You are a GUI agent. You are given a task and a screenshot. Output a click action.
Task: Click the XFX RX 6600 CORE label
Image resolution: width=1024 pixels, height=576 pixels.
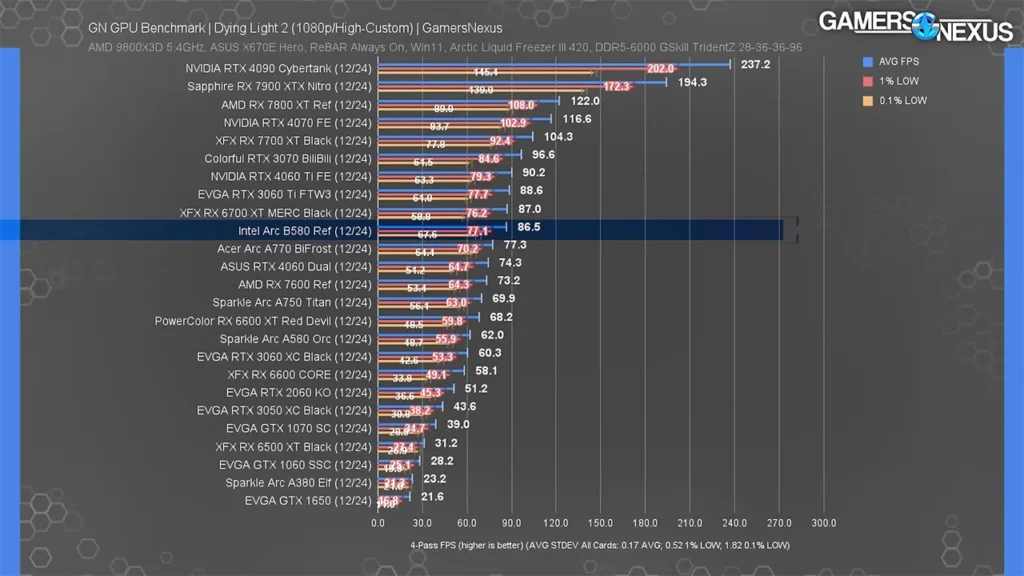[x=300, y=375]
